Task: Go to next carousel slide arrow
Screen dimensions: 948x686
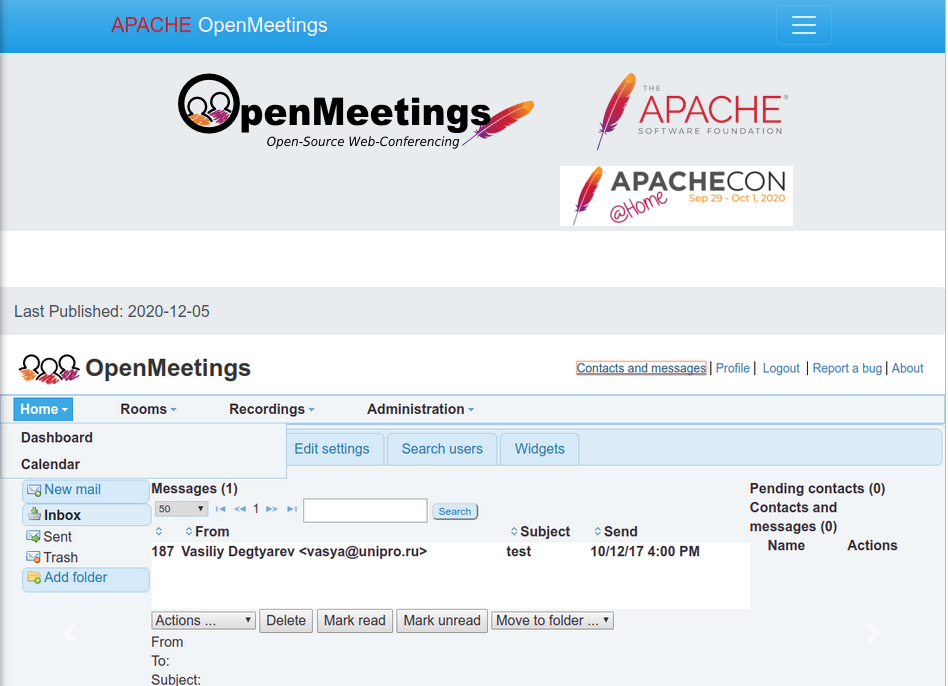Action: point(873,633)
